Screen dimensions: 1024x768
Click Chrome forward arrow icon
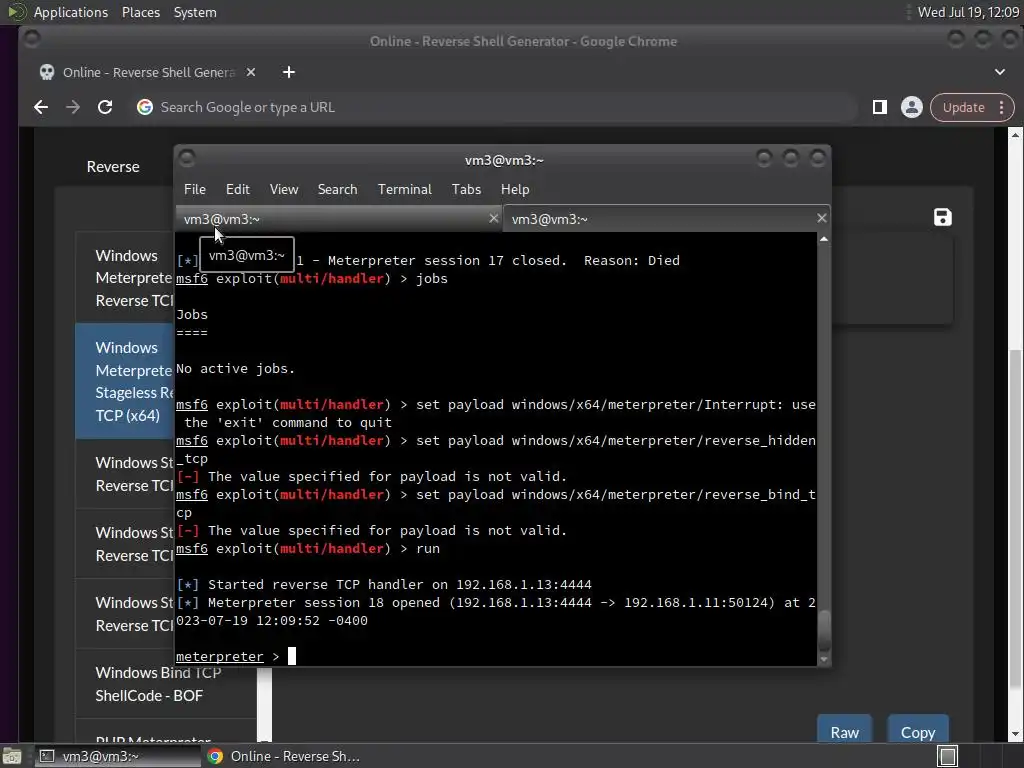(x=72, y=107)
